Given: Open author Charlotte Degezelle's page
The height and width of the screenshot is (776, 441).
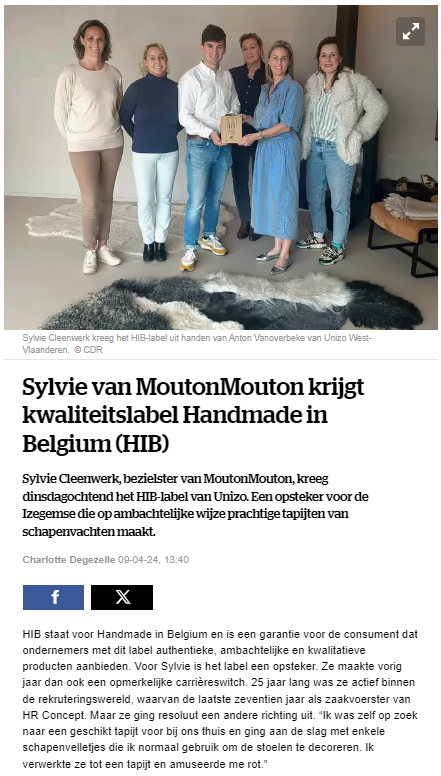Looking at the screenshot, I should pyautogui.click(x=69, y=560).
